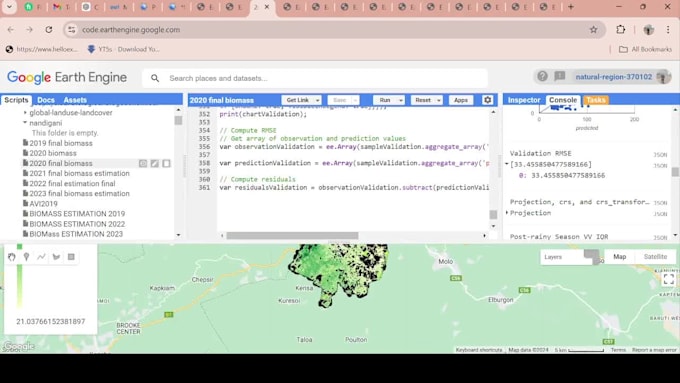Select the draw line tool
Screen dimensions: 680x383
click(41, 257)
